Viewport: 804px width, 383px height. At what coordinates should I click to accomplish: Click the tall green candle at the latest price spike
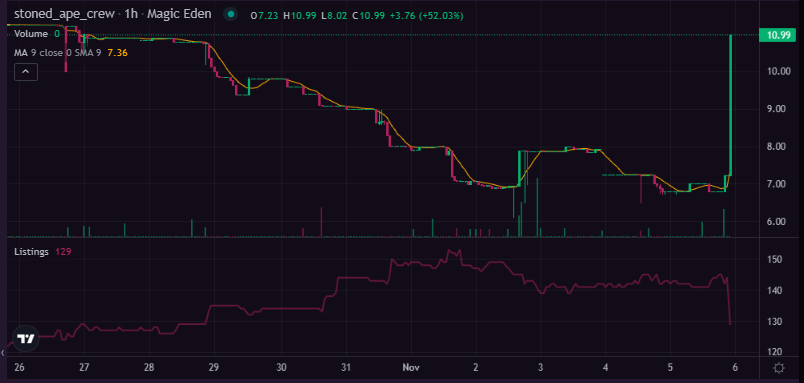click(x=730, y=105)
